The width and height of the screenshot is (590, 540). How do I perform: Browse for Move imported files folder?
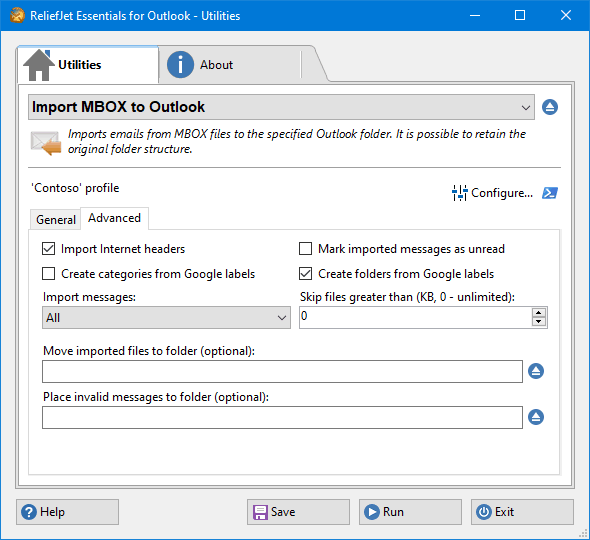point(536,371)
